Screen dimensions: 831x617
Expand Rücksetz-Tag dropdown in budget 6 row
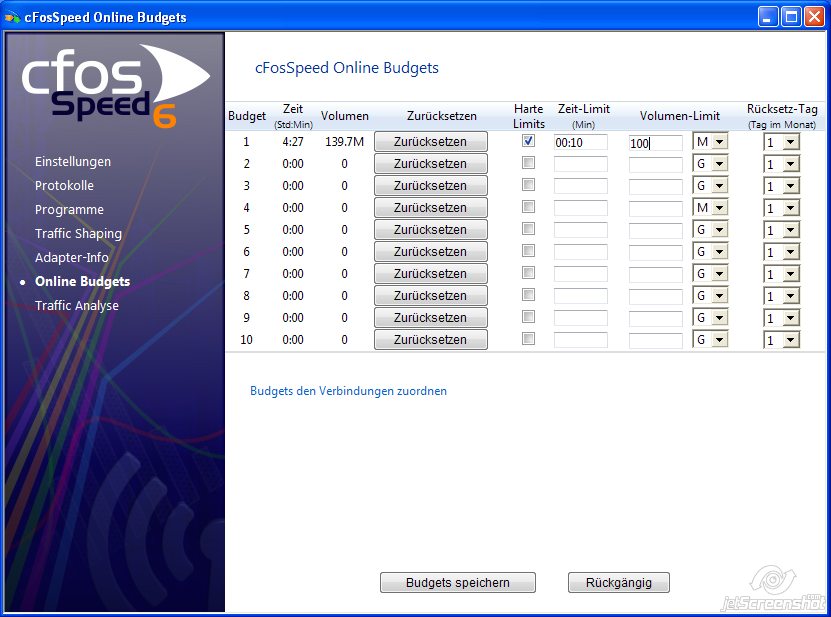coord(782,252)
